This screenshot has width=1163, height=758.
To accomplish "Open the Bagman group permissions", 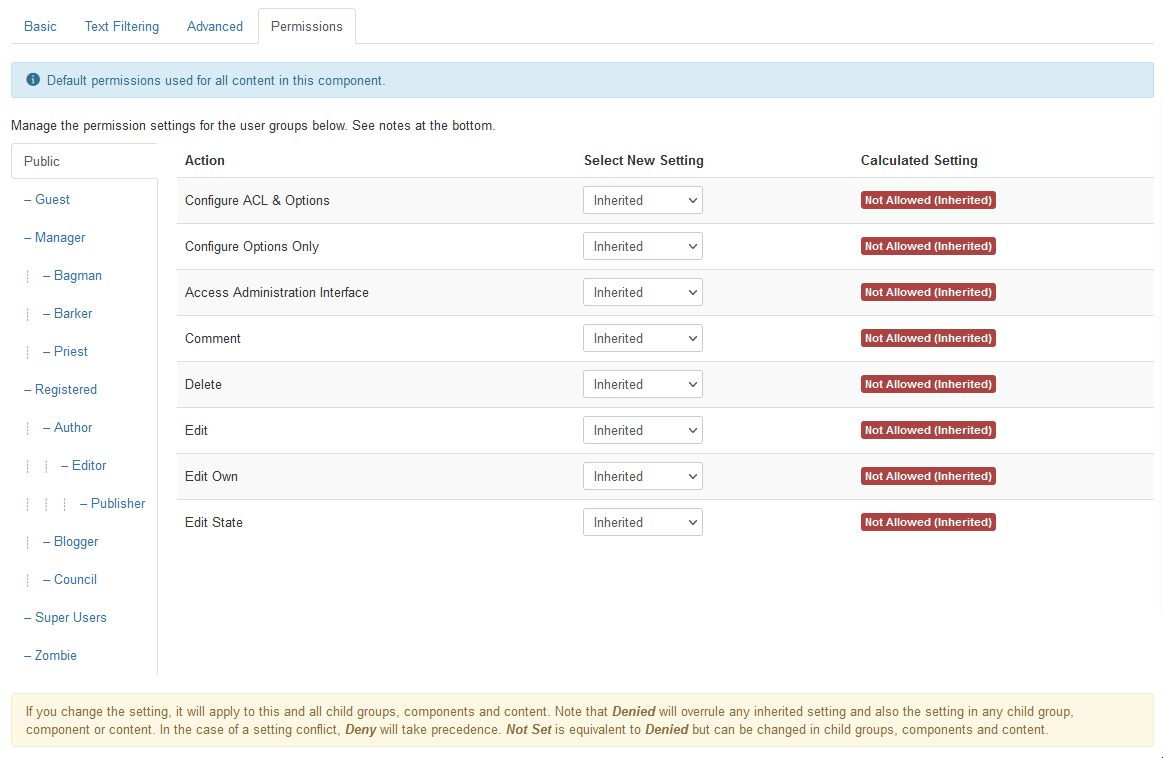I will 77,275.
